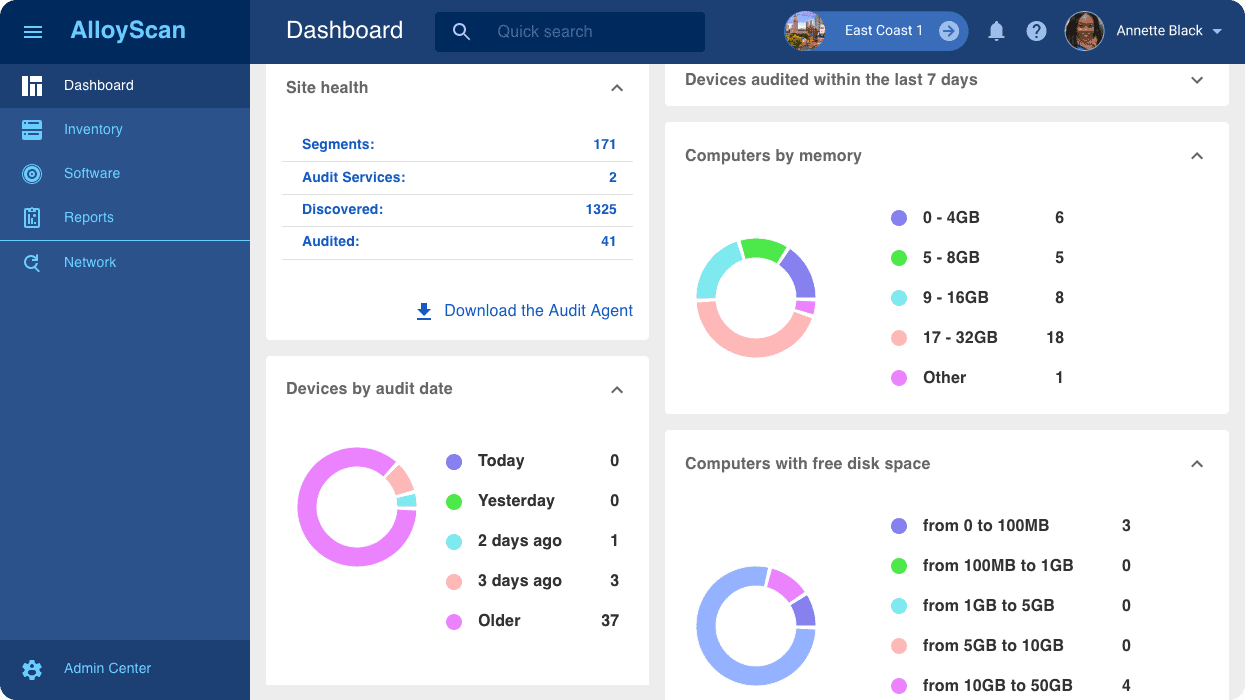Collapse the Site health panel

[x=617, y=88]
